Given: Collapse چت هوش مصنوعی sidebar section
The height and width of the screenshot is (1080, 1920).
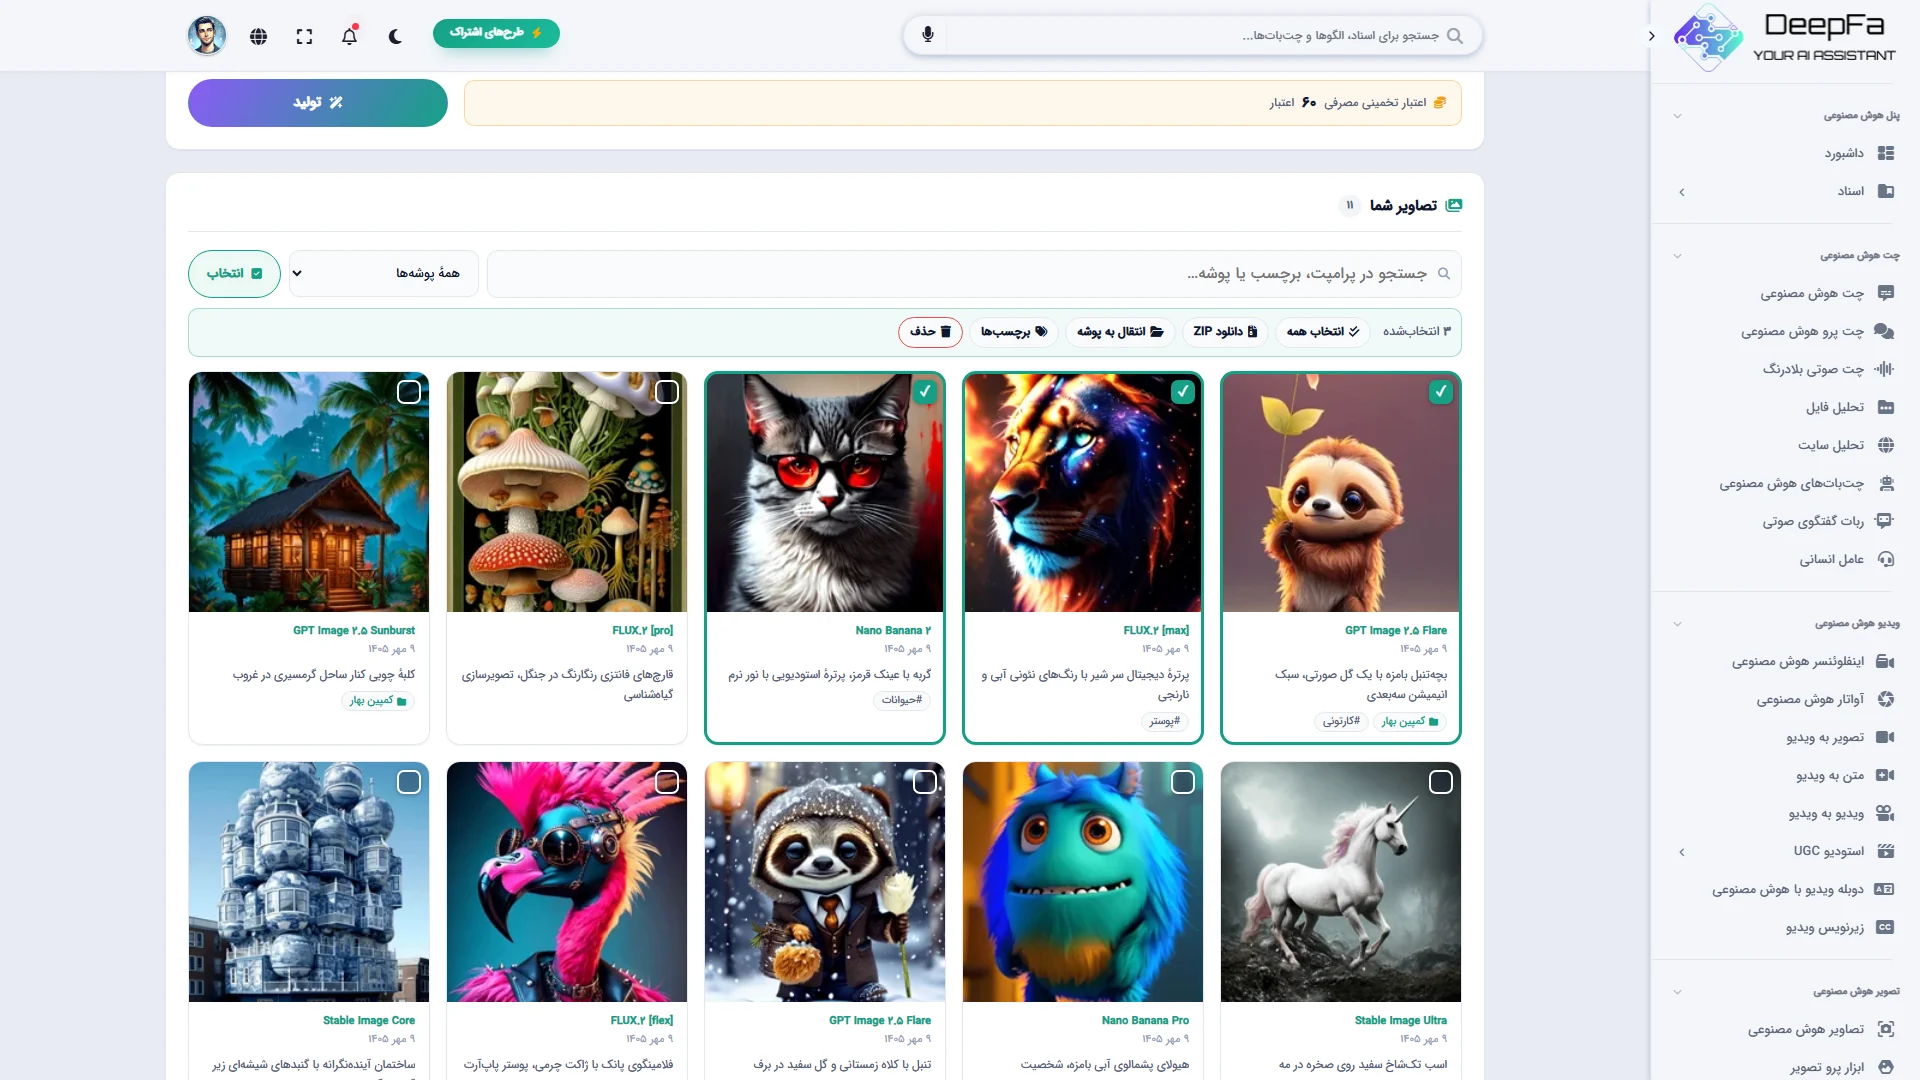Looking at the screenshot, I should (1677, 256).
